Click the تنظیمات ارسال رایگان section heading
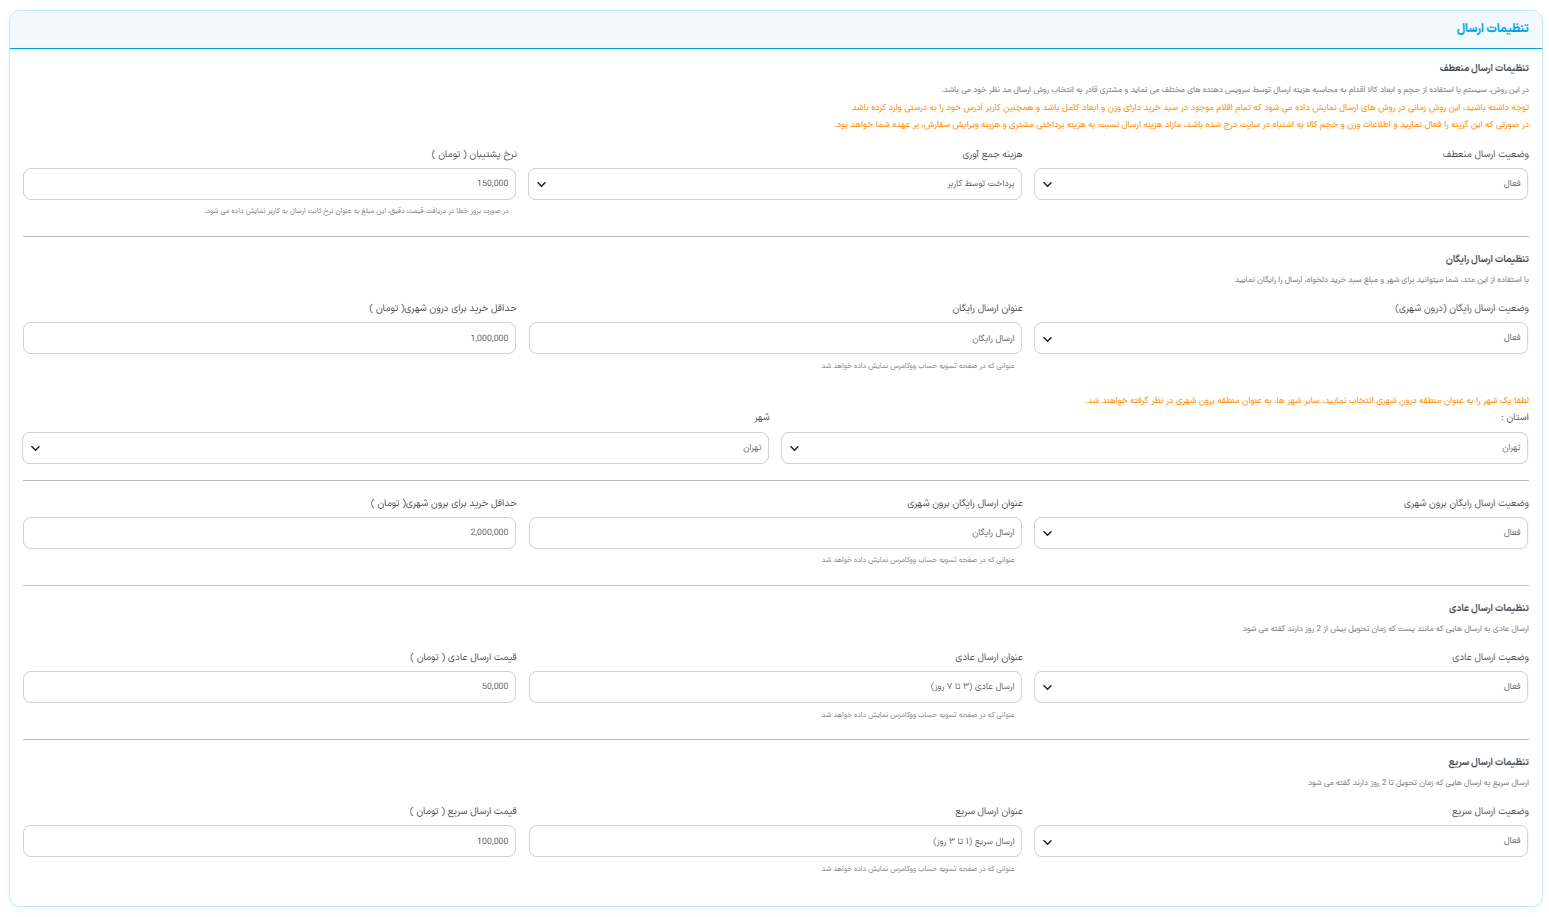The image size is (1549, 917). (x=1487, y=259)
